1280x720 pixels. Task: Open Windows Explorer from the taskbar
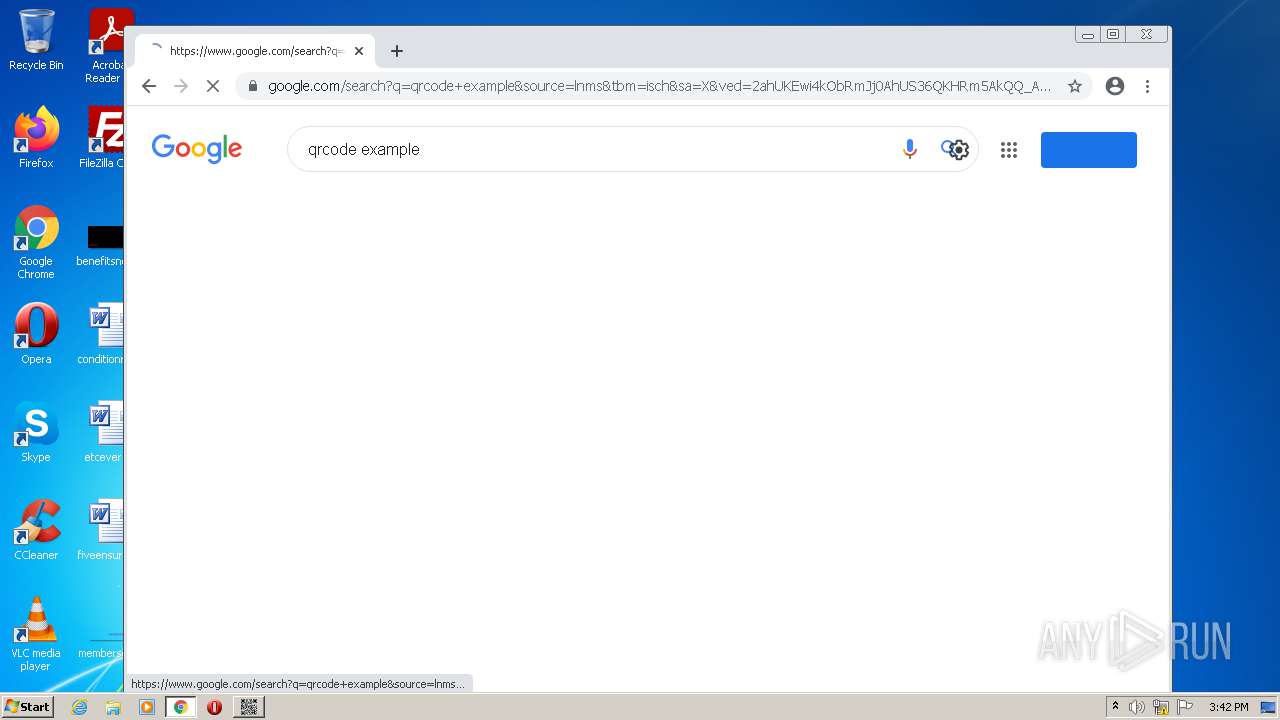[x=113, y=707]
